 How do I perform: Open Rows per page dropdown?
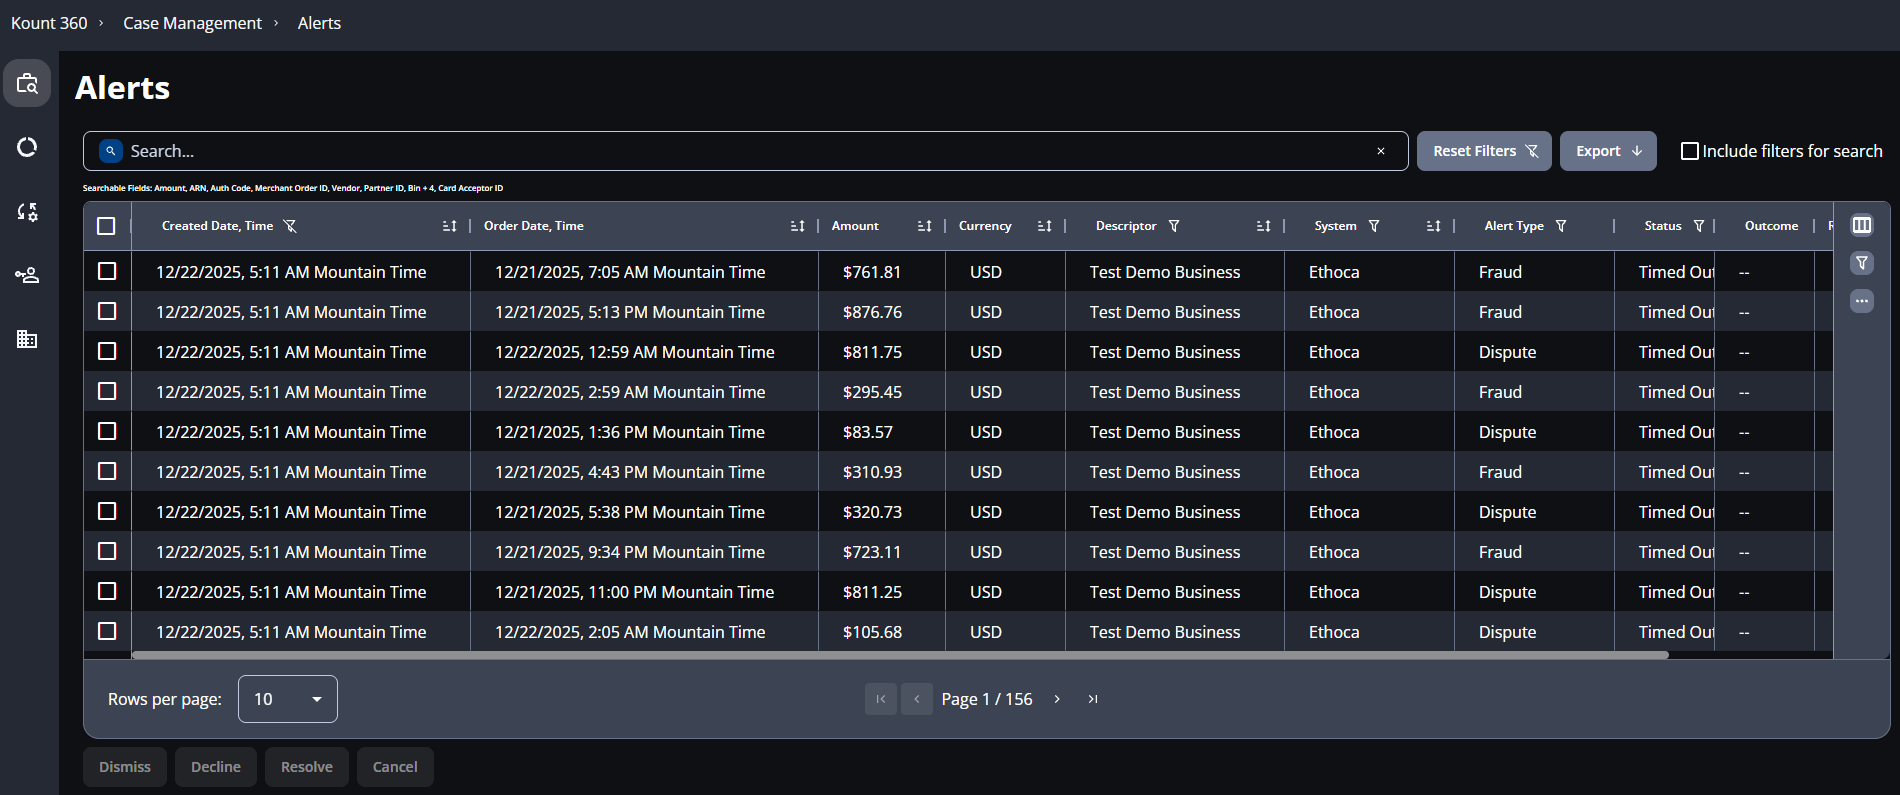click(x=288, y=699)
